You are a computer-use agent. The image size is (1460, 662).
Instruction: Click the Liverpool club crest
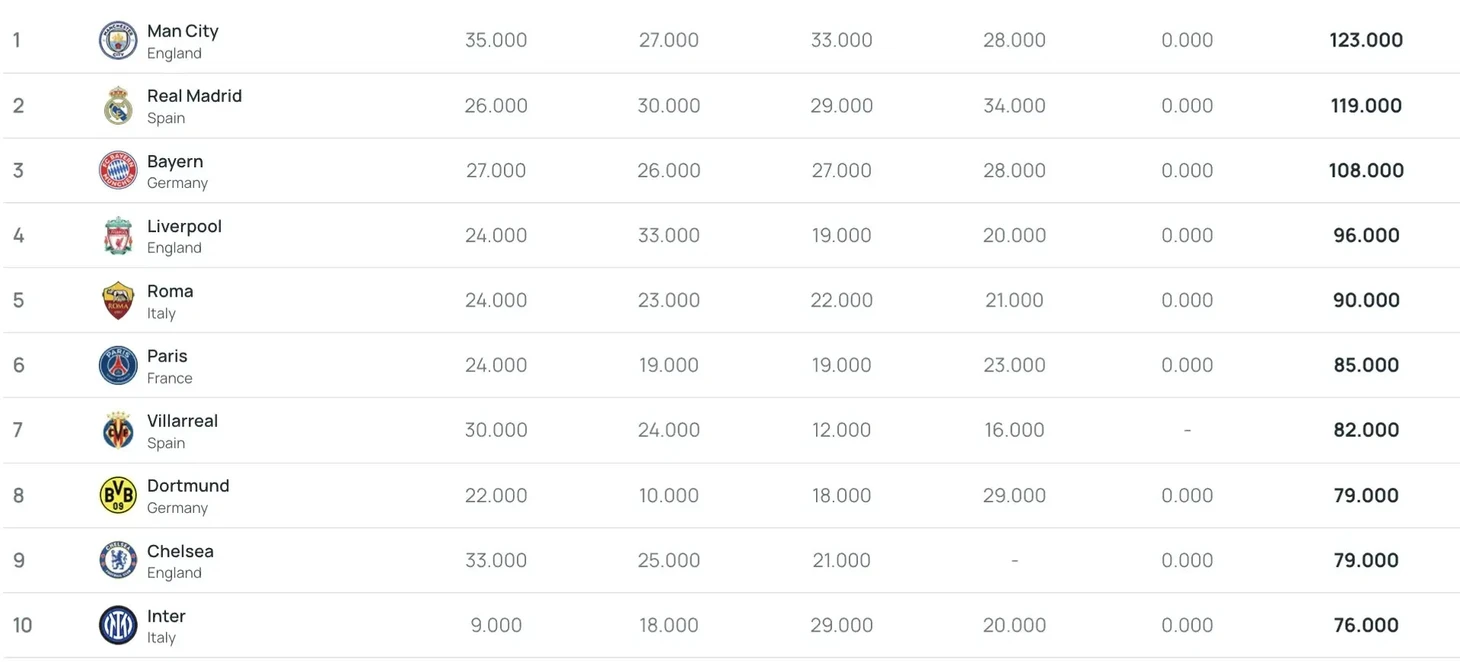click(118, 235)
